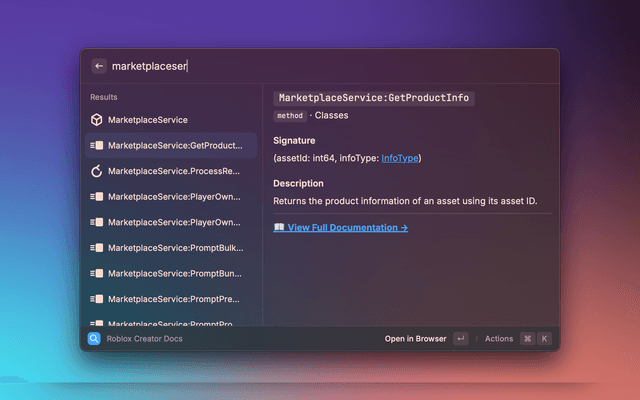Click the K key icon in footer
This screenshot has height=400, width=640.
544,339
